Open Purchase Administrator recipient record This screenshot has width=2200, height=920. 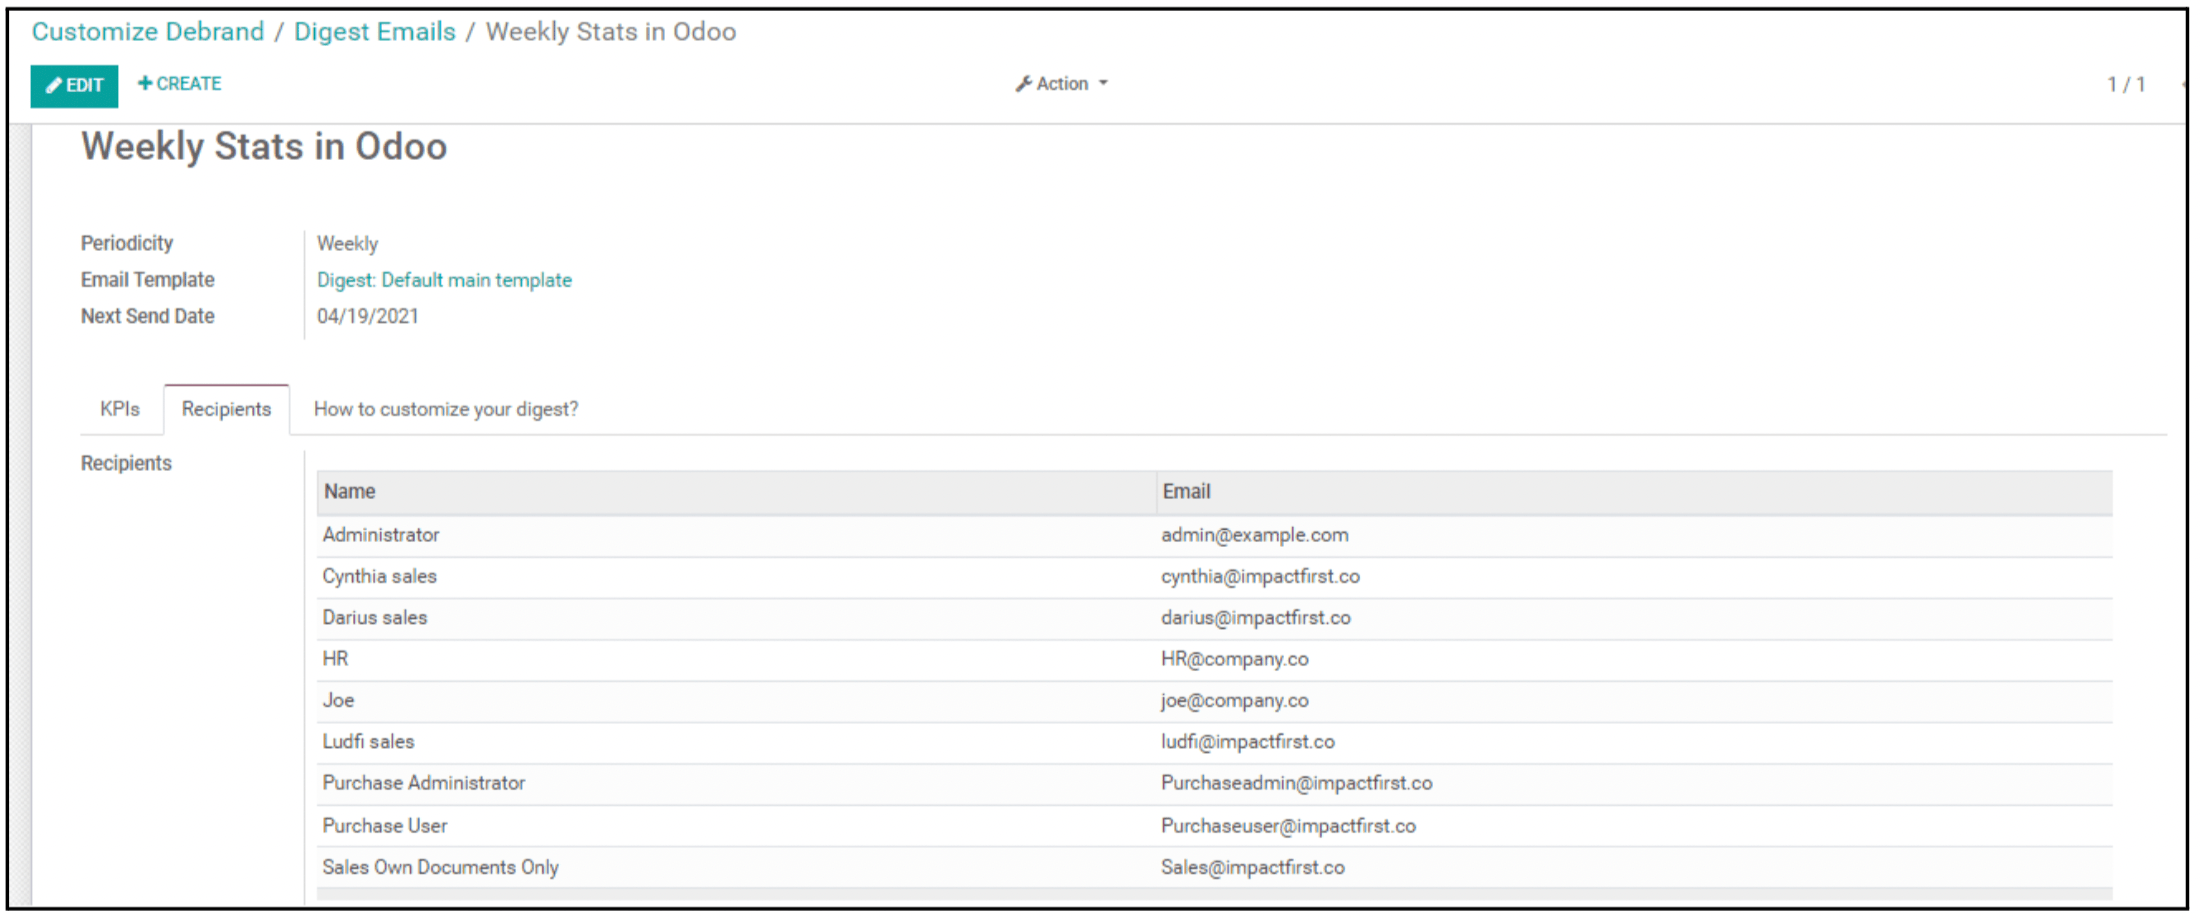pyautogui.click(x=423, y=783)
